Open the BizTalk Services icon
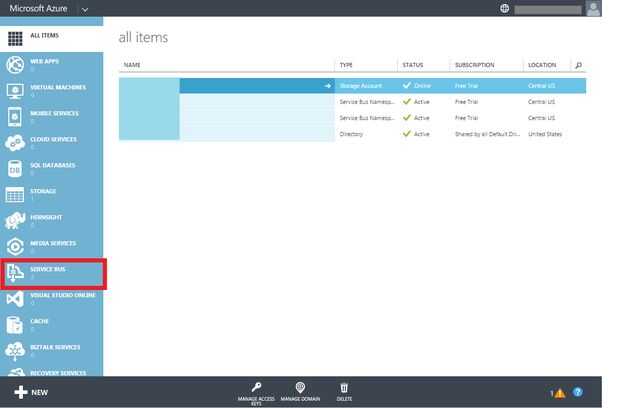 [15, 351]
